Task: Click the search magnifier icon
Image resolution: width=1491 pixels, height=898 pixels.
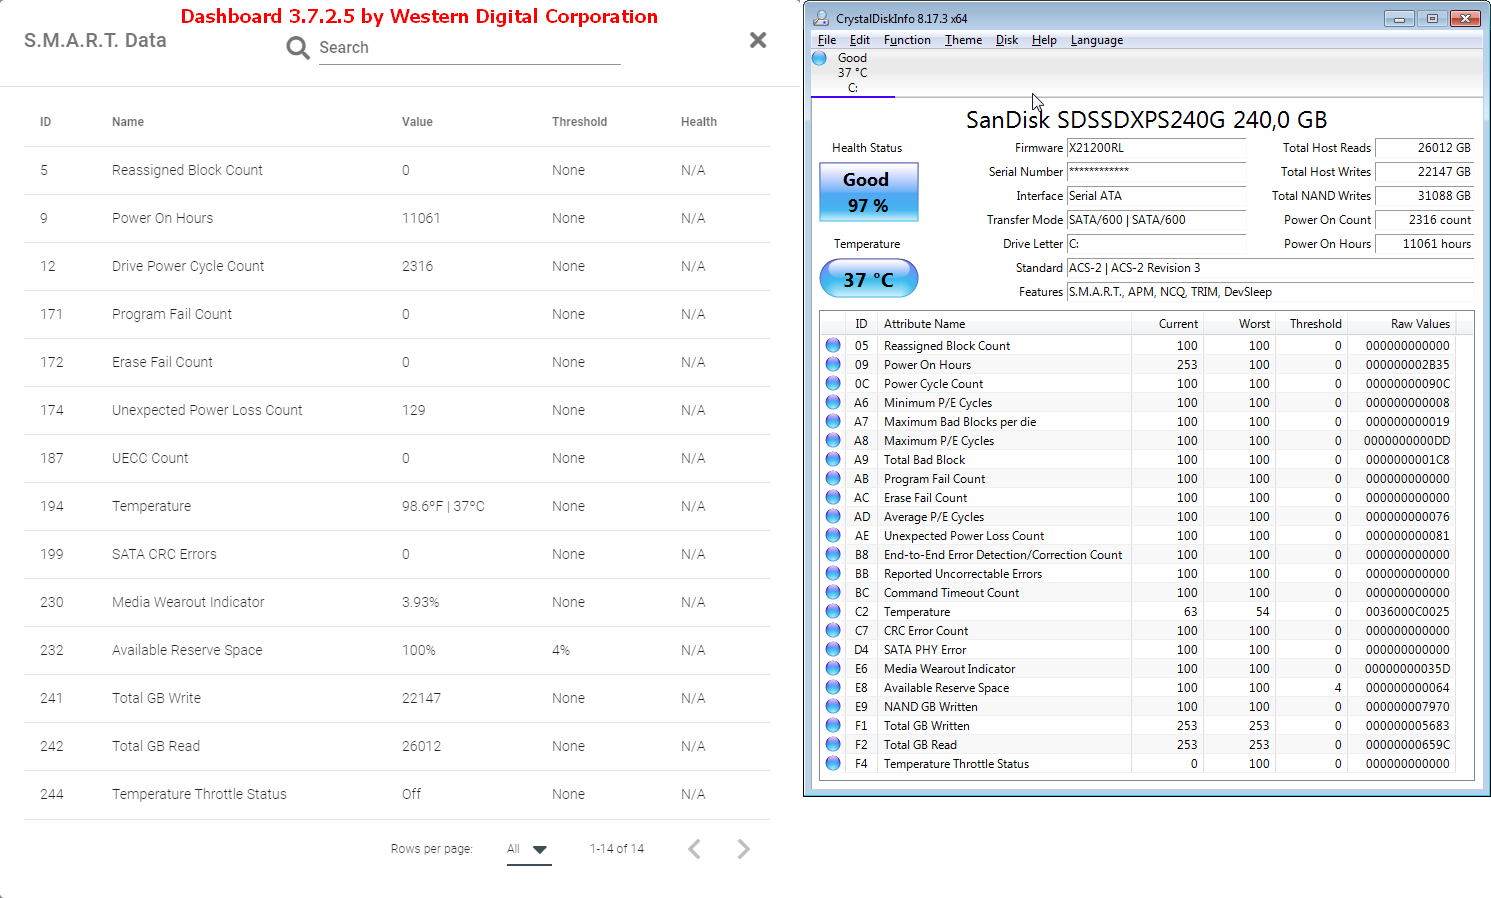Action: point(297,48)
